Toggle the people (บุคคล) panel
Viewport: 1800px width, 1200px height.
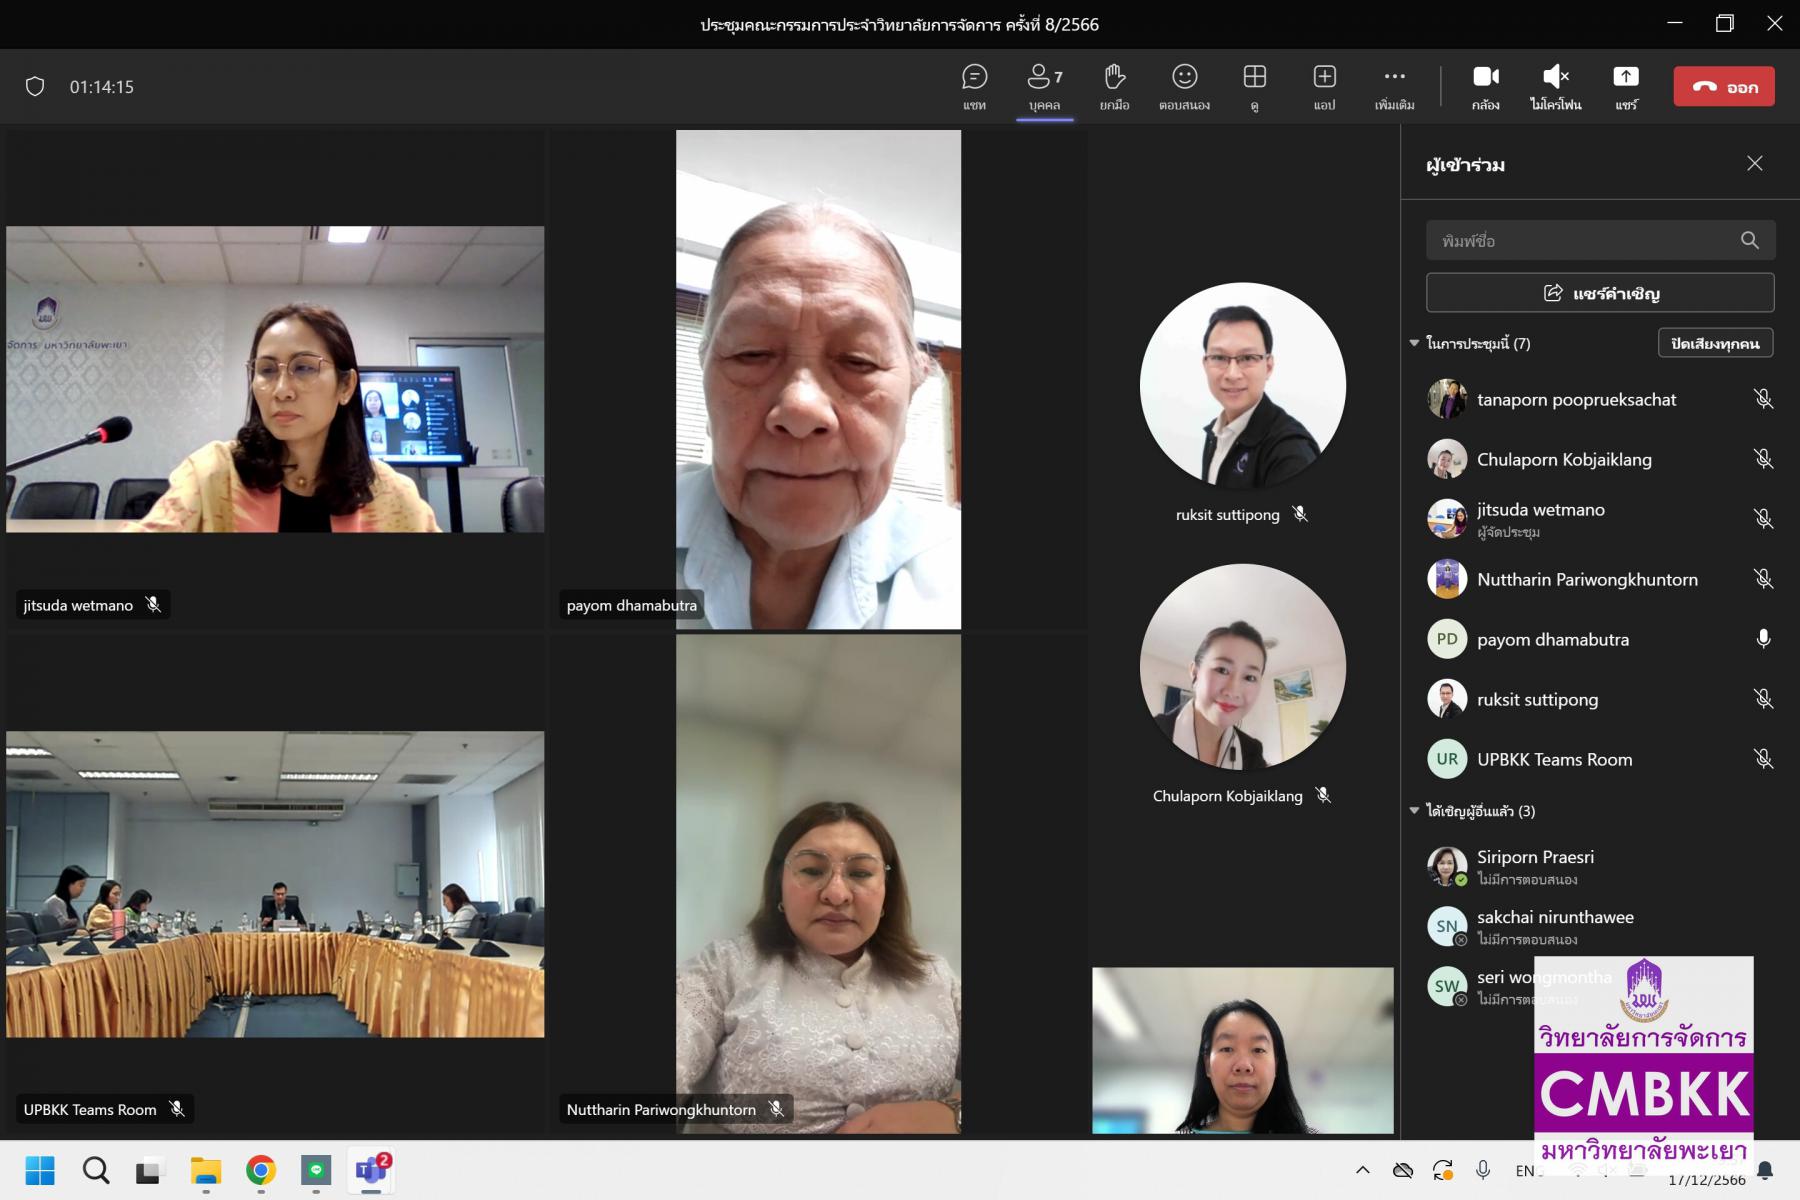click(x=1044, y=87)
